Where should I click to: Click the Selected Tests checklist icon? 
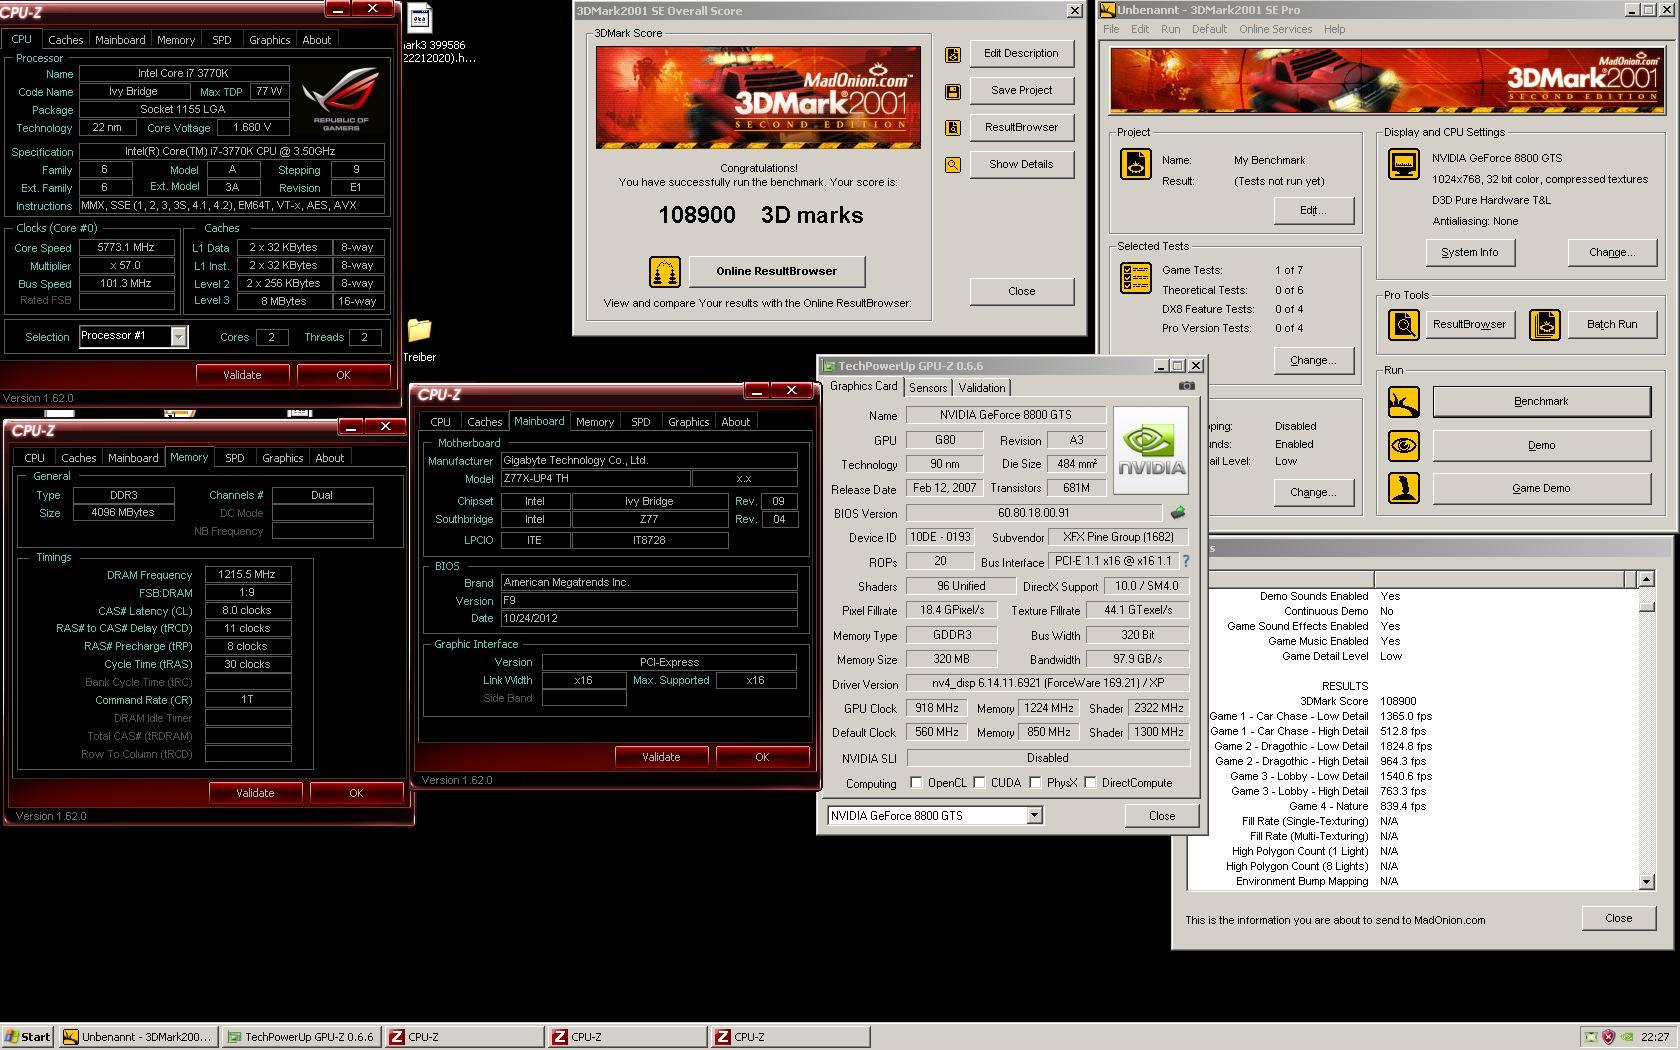tap(1135, 278)
